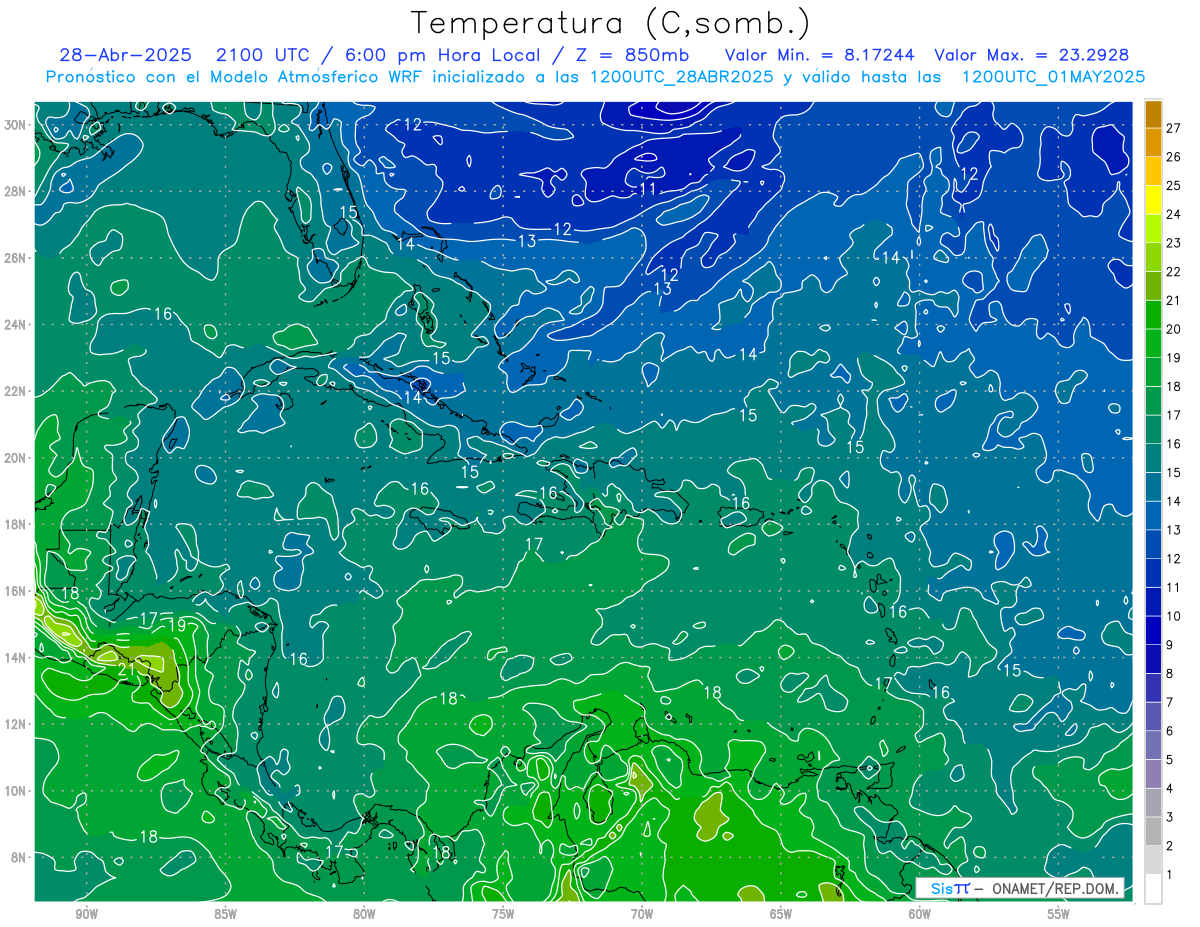Click the "75W" longitude label

click(x=503, y=914)
